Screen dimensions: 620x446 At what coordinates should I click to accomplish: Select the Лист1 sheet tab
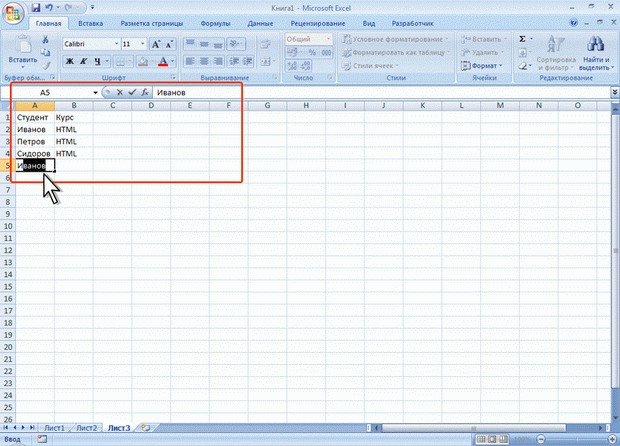click(54, 428)
